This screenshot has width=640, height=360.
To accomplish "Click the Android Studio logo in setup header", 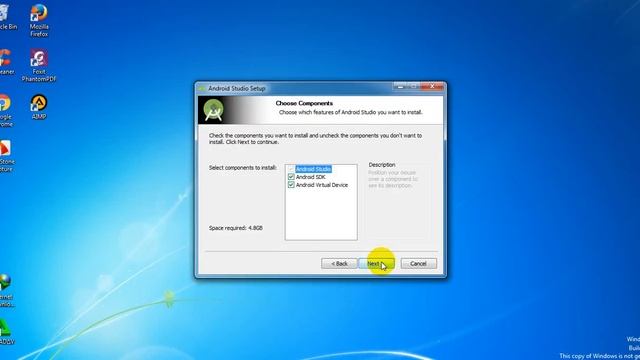I will [x=213, y=110].
